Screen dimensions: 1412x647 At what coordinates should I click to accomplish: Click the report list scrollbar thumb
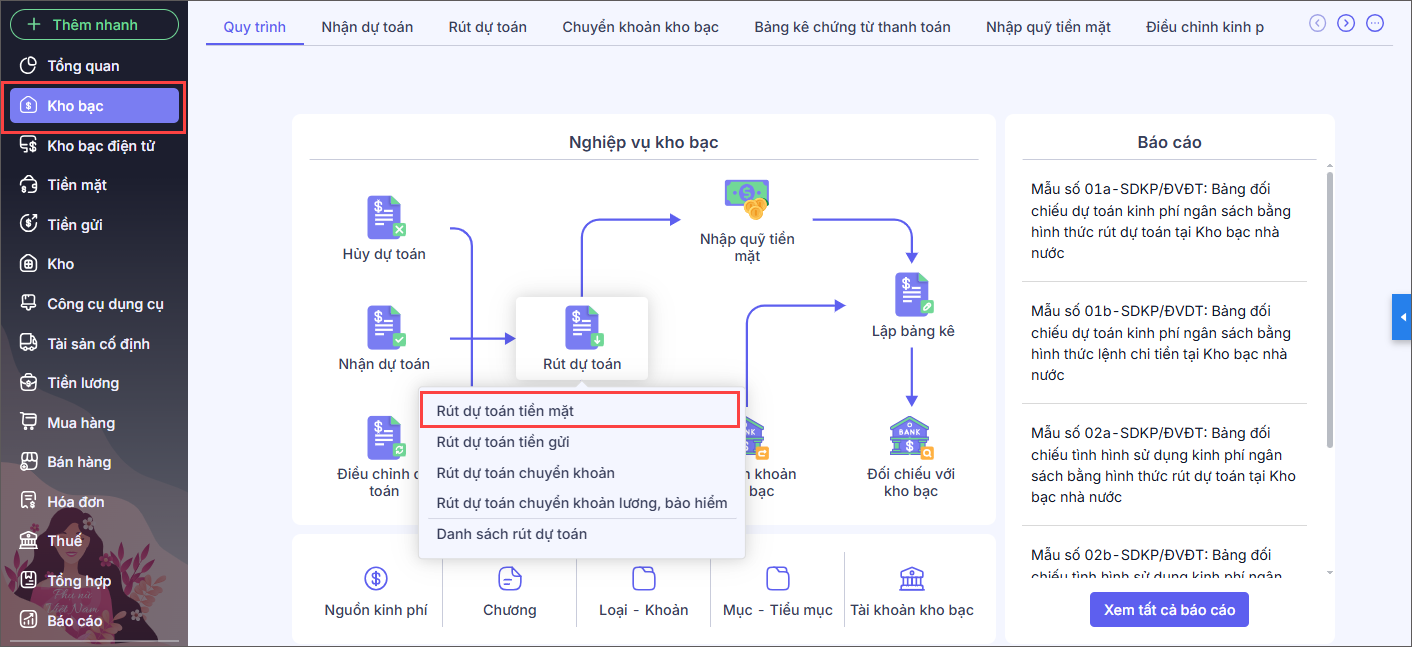point(1329,309)
